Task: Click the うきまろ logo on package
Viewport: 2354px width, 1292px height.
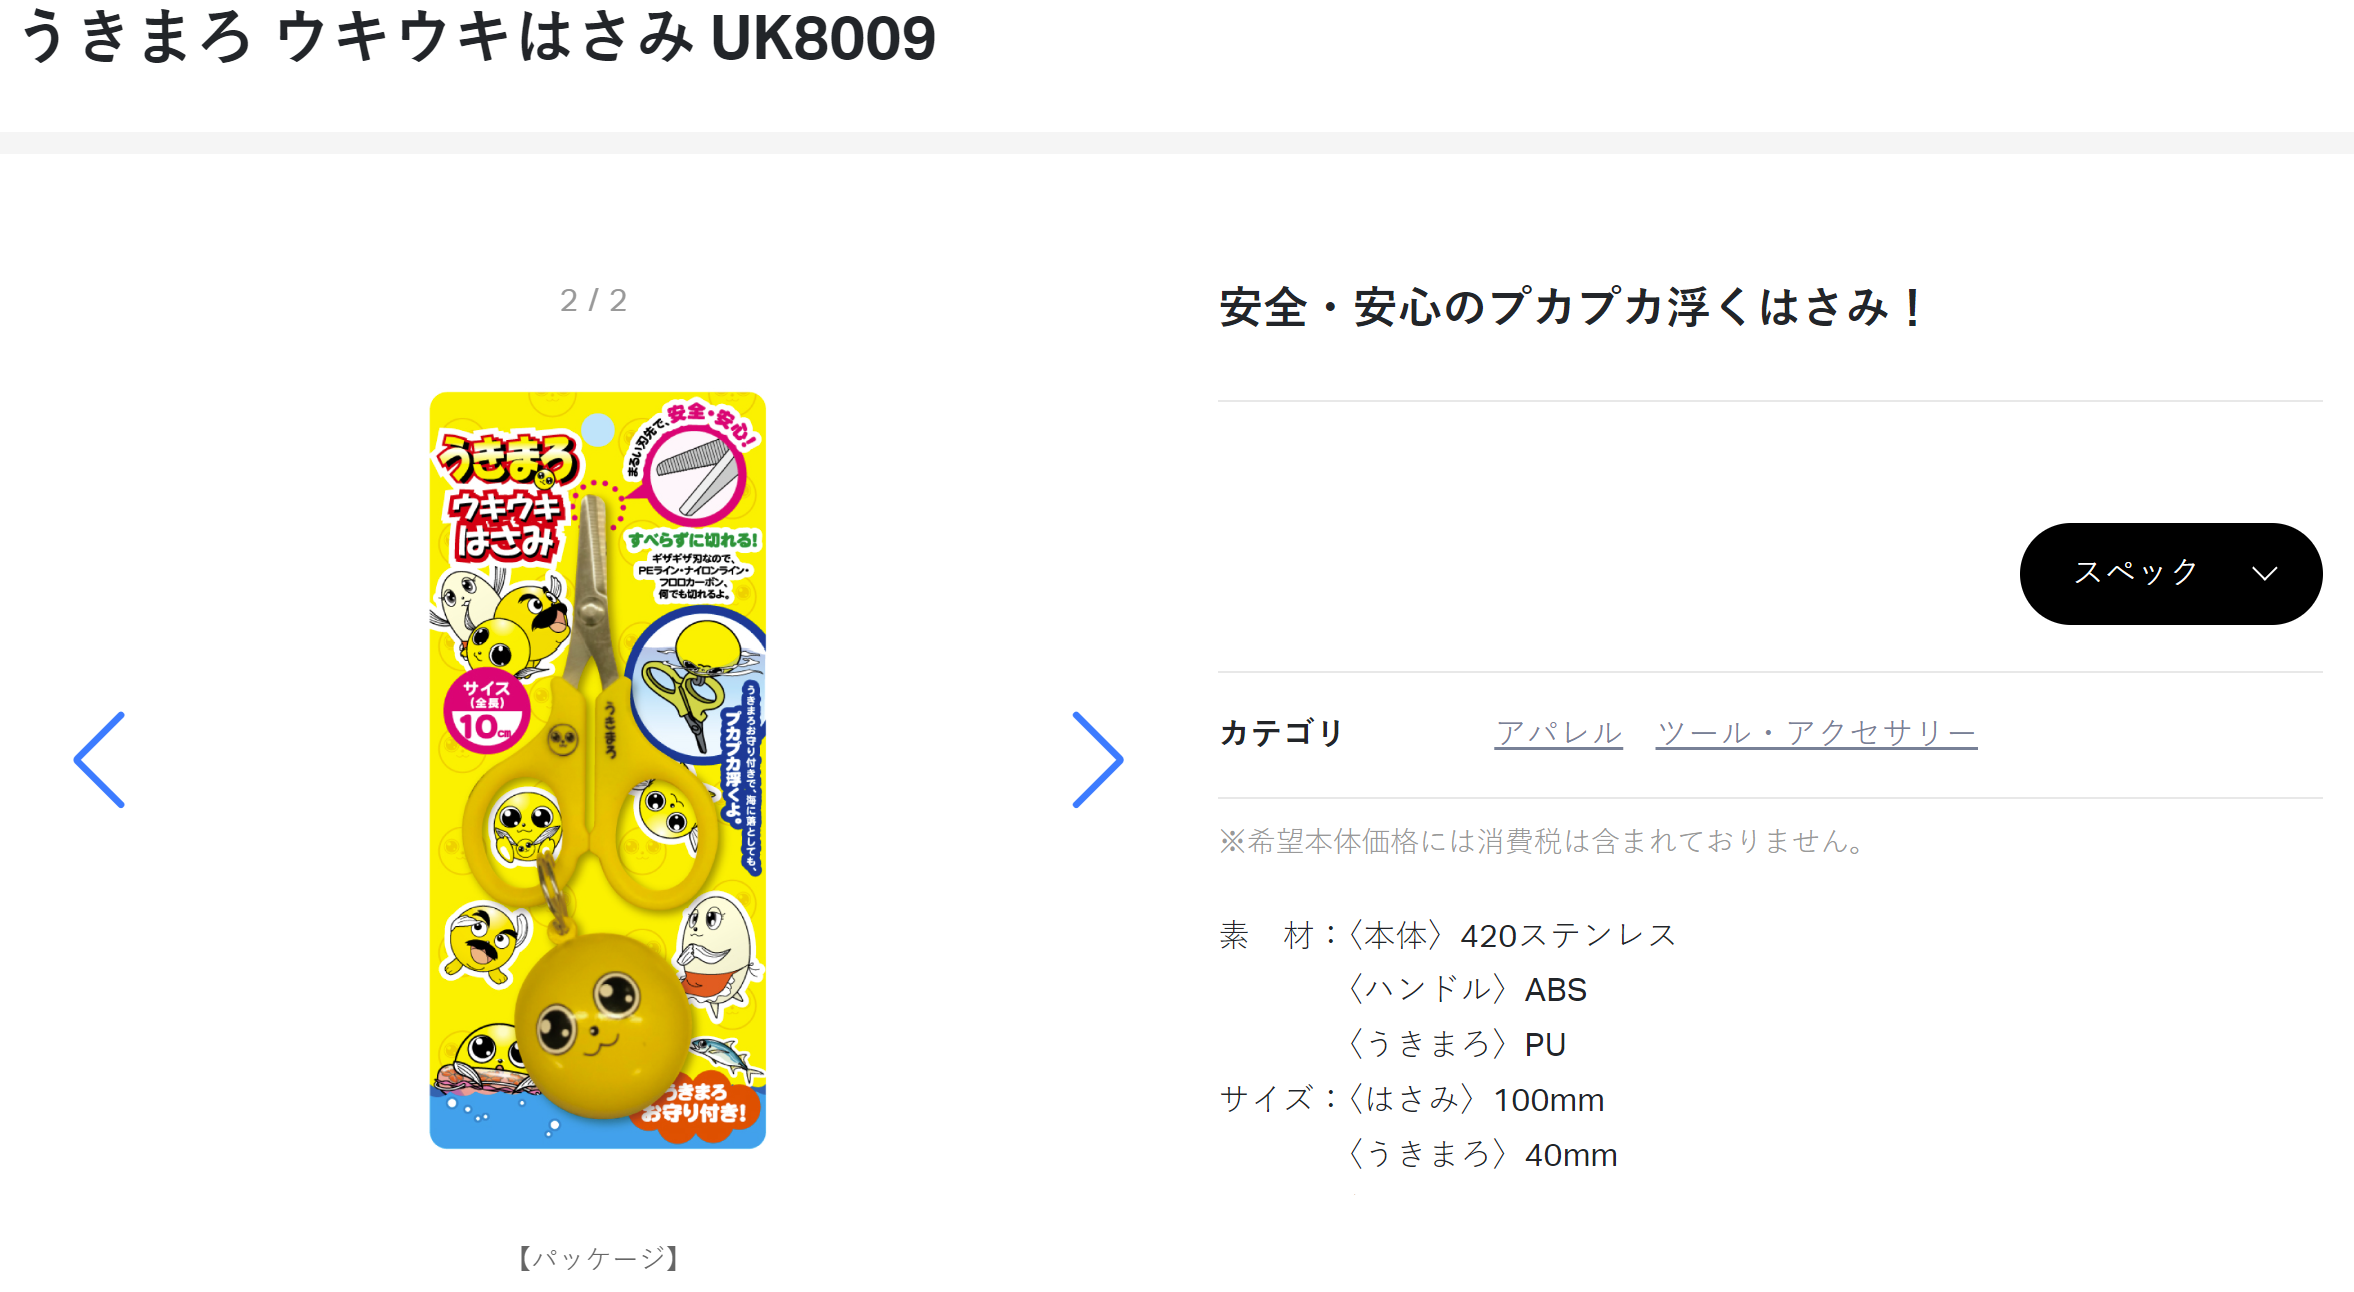Action: click(x=508, y=460)
